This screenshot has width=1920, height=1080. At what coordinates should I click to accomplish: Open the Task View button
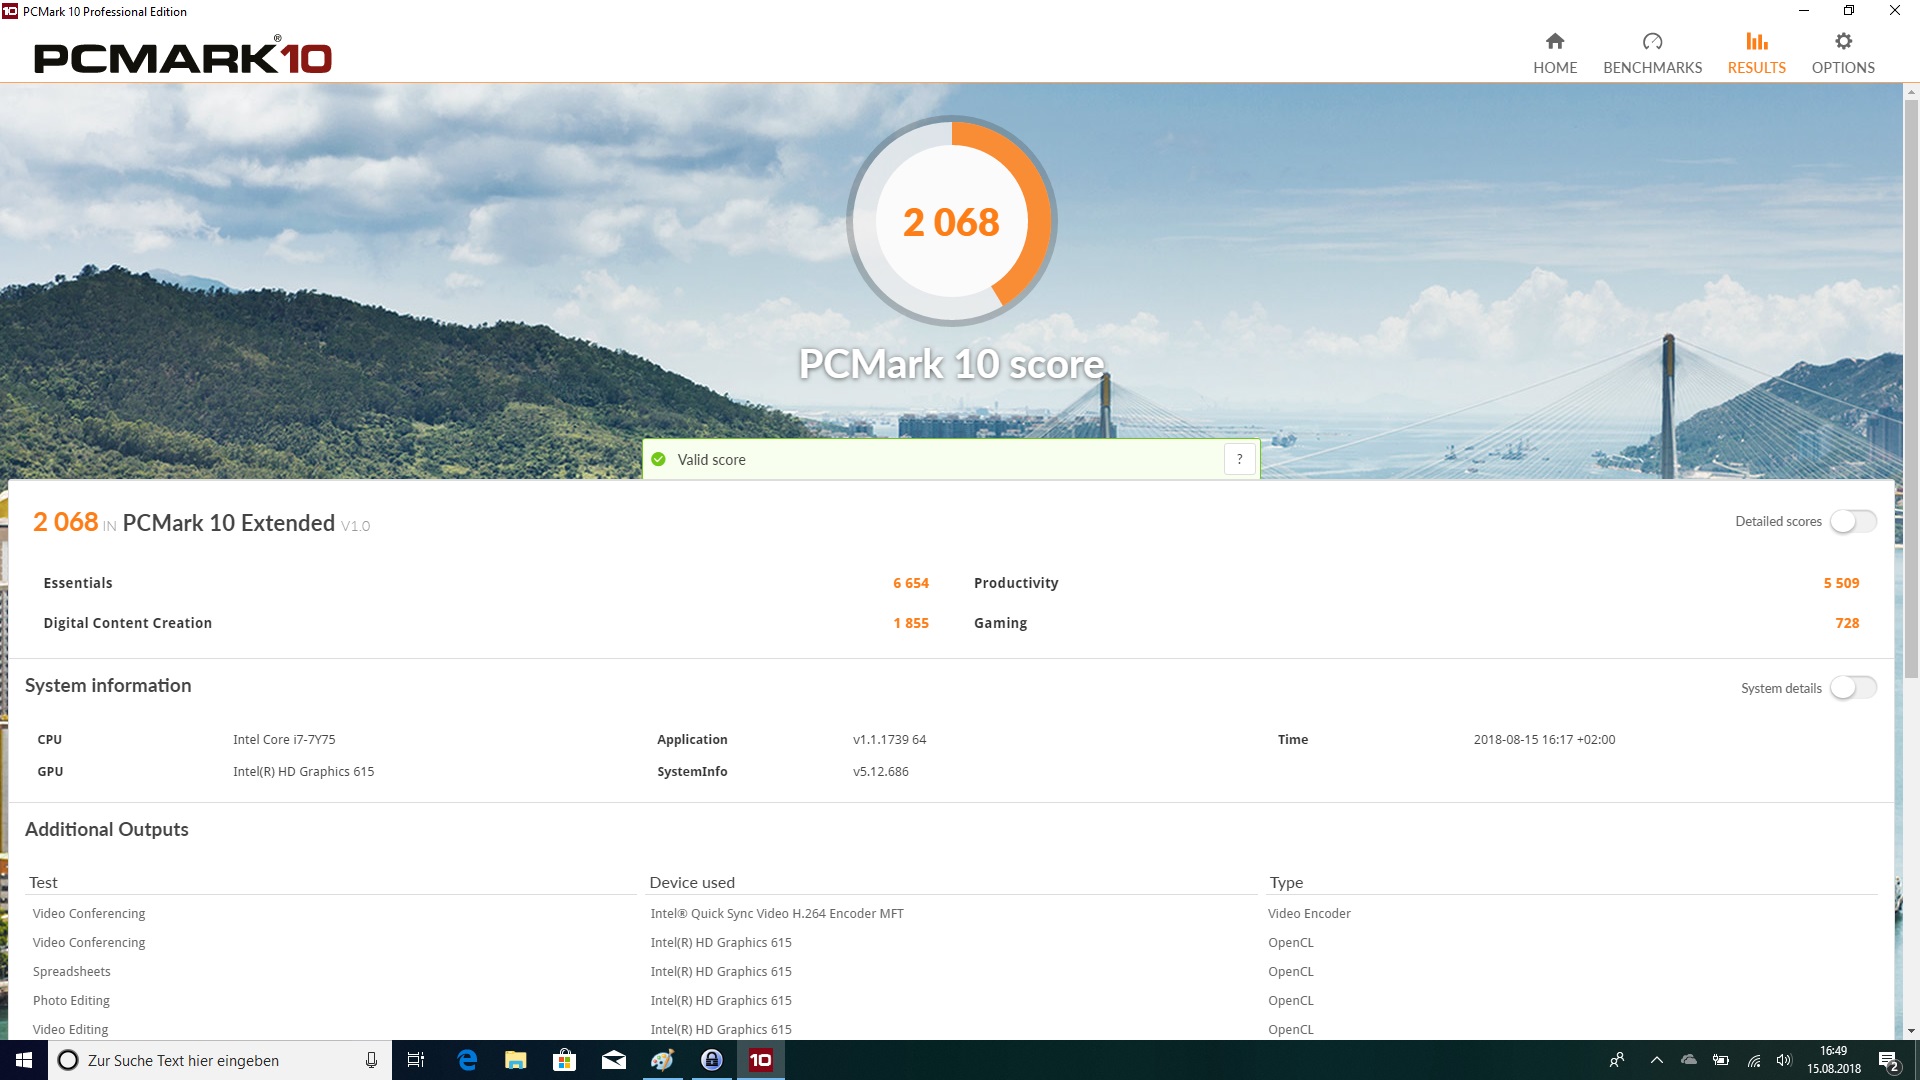tap(416, 1060)
